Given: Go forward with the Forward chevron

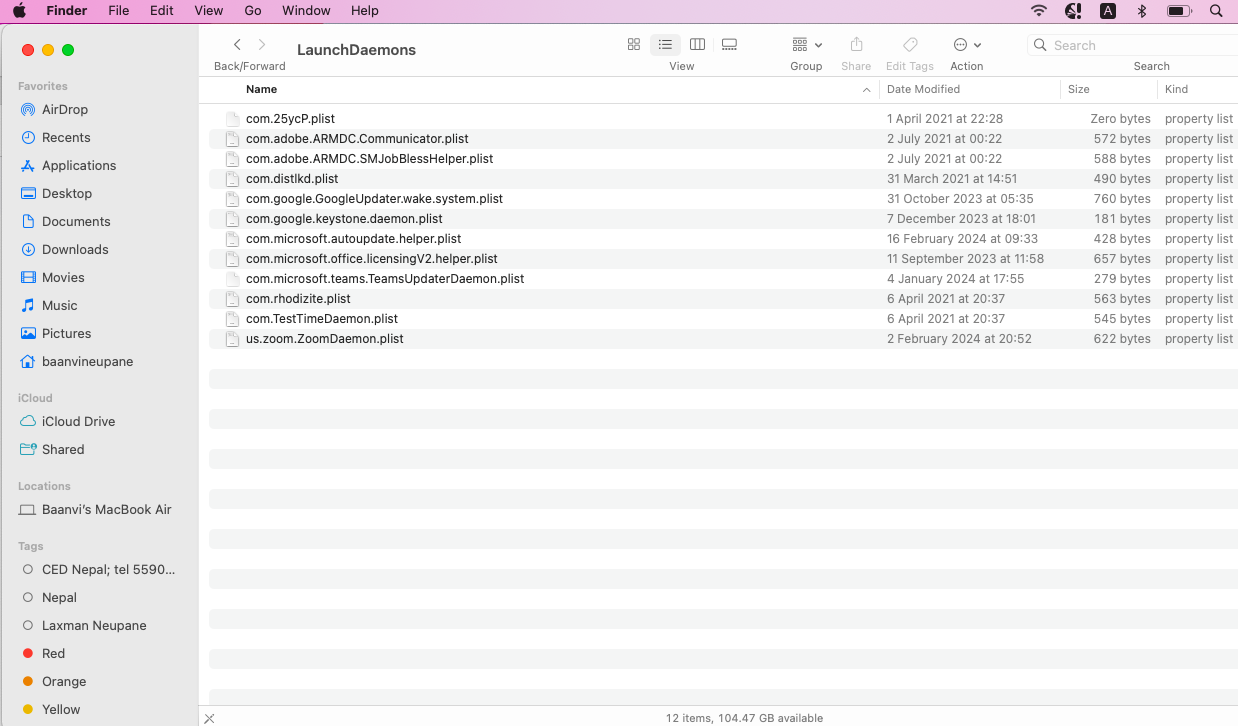Looking at the screenshot, I should click(262, 45).
